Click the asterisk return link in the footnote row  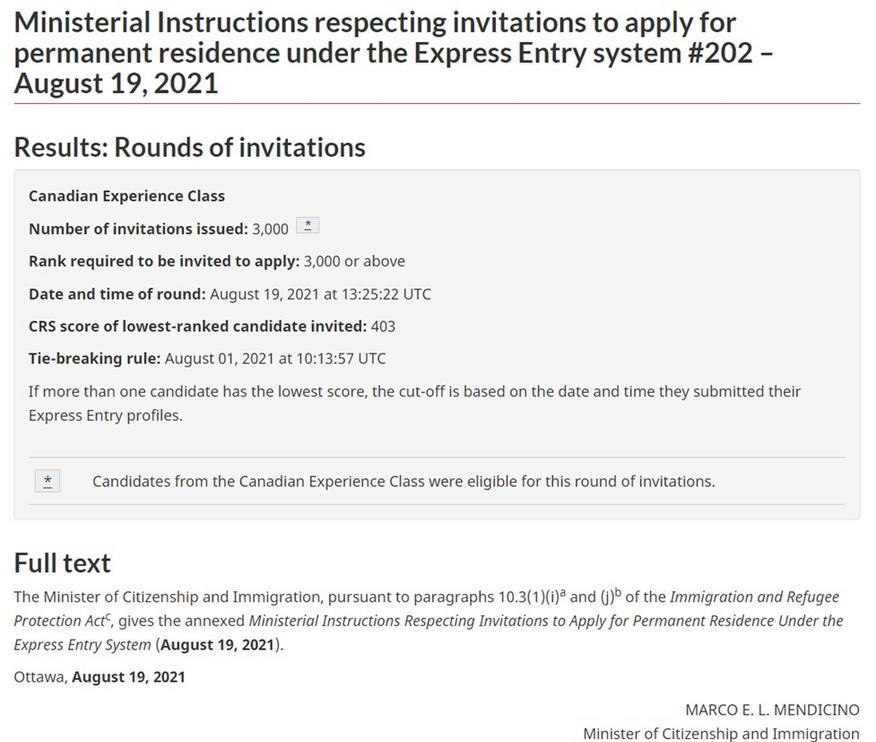[47, 481]
